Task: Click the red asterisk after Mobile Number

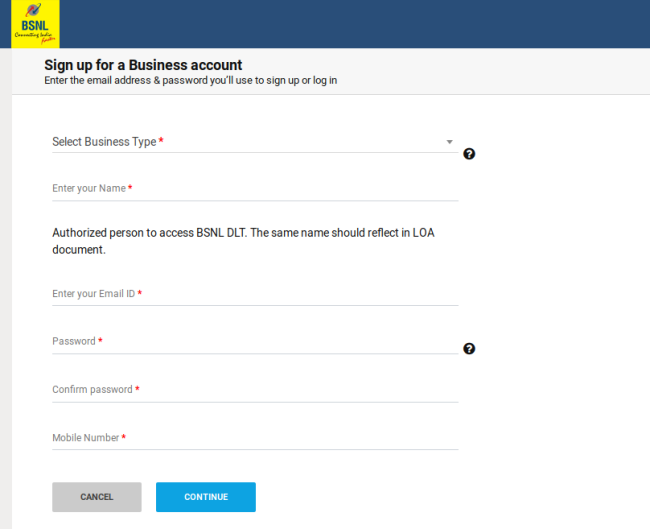Action: [x=124, y=437]
